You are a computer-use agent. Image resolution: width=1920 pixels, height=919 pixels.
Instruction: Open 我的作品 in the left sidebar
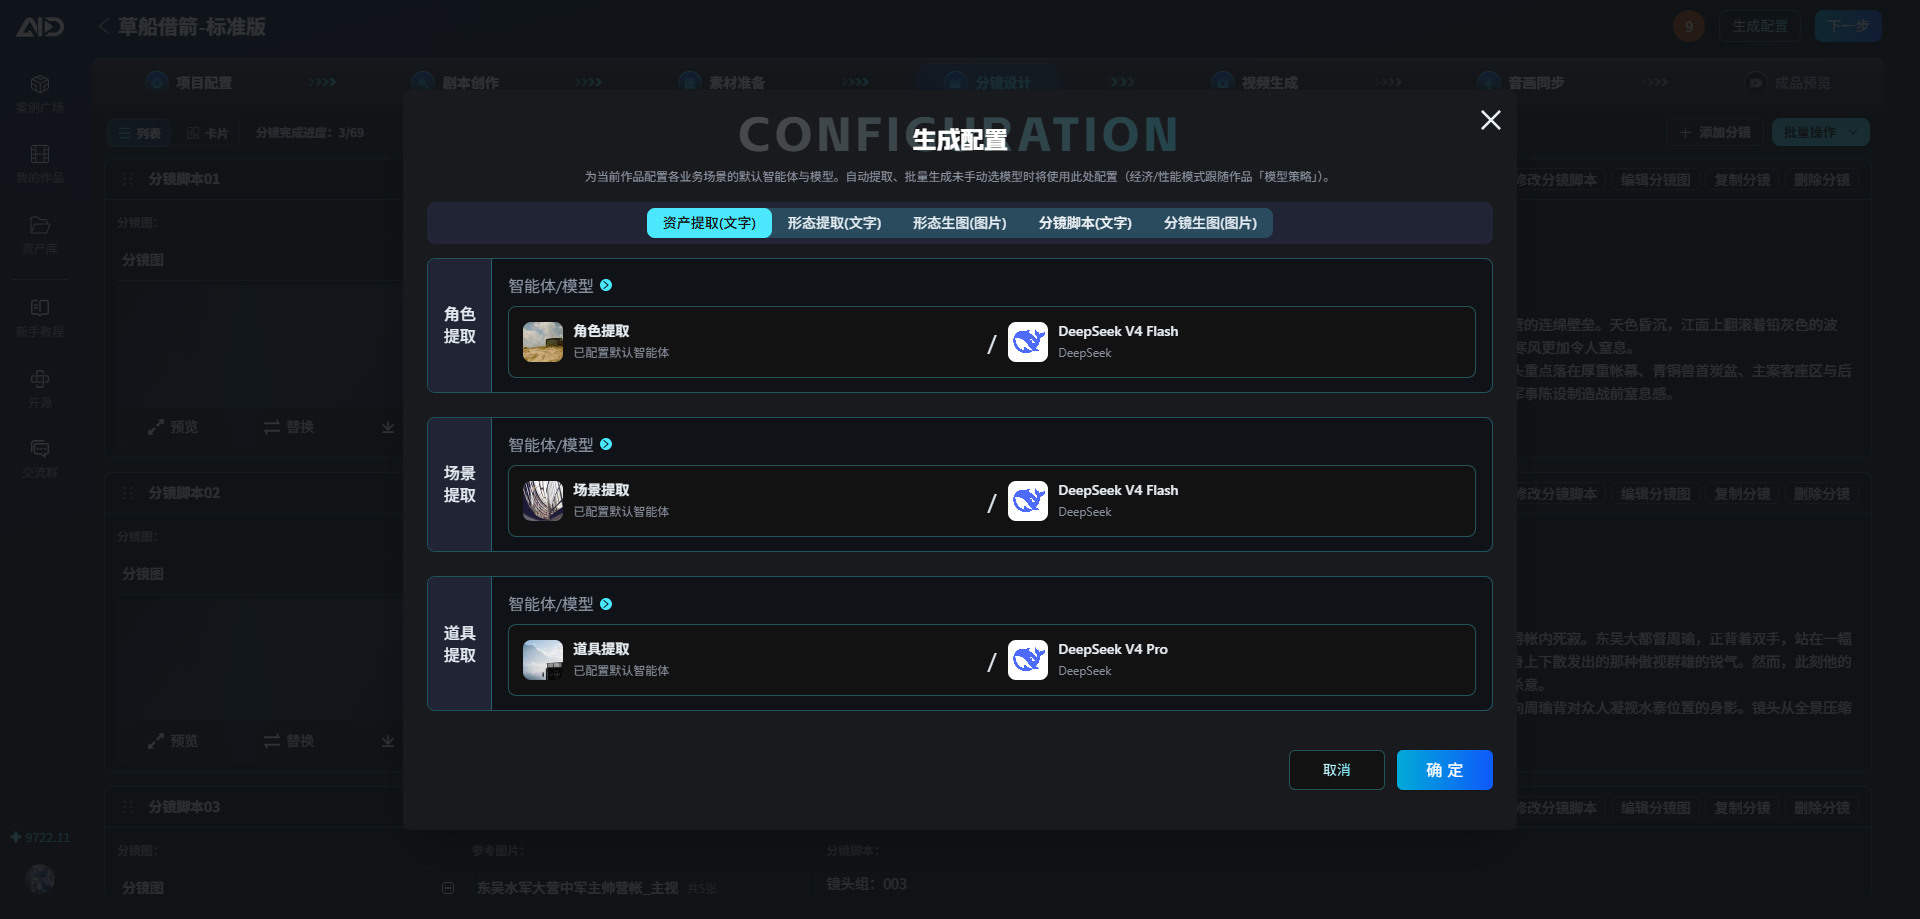pos(40,164)
